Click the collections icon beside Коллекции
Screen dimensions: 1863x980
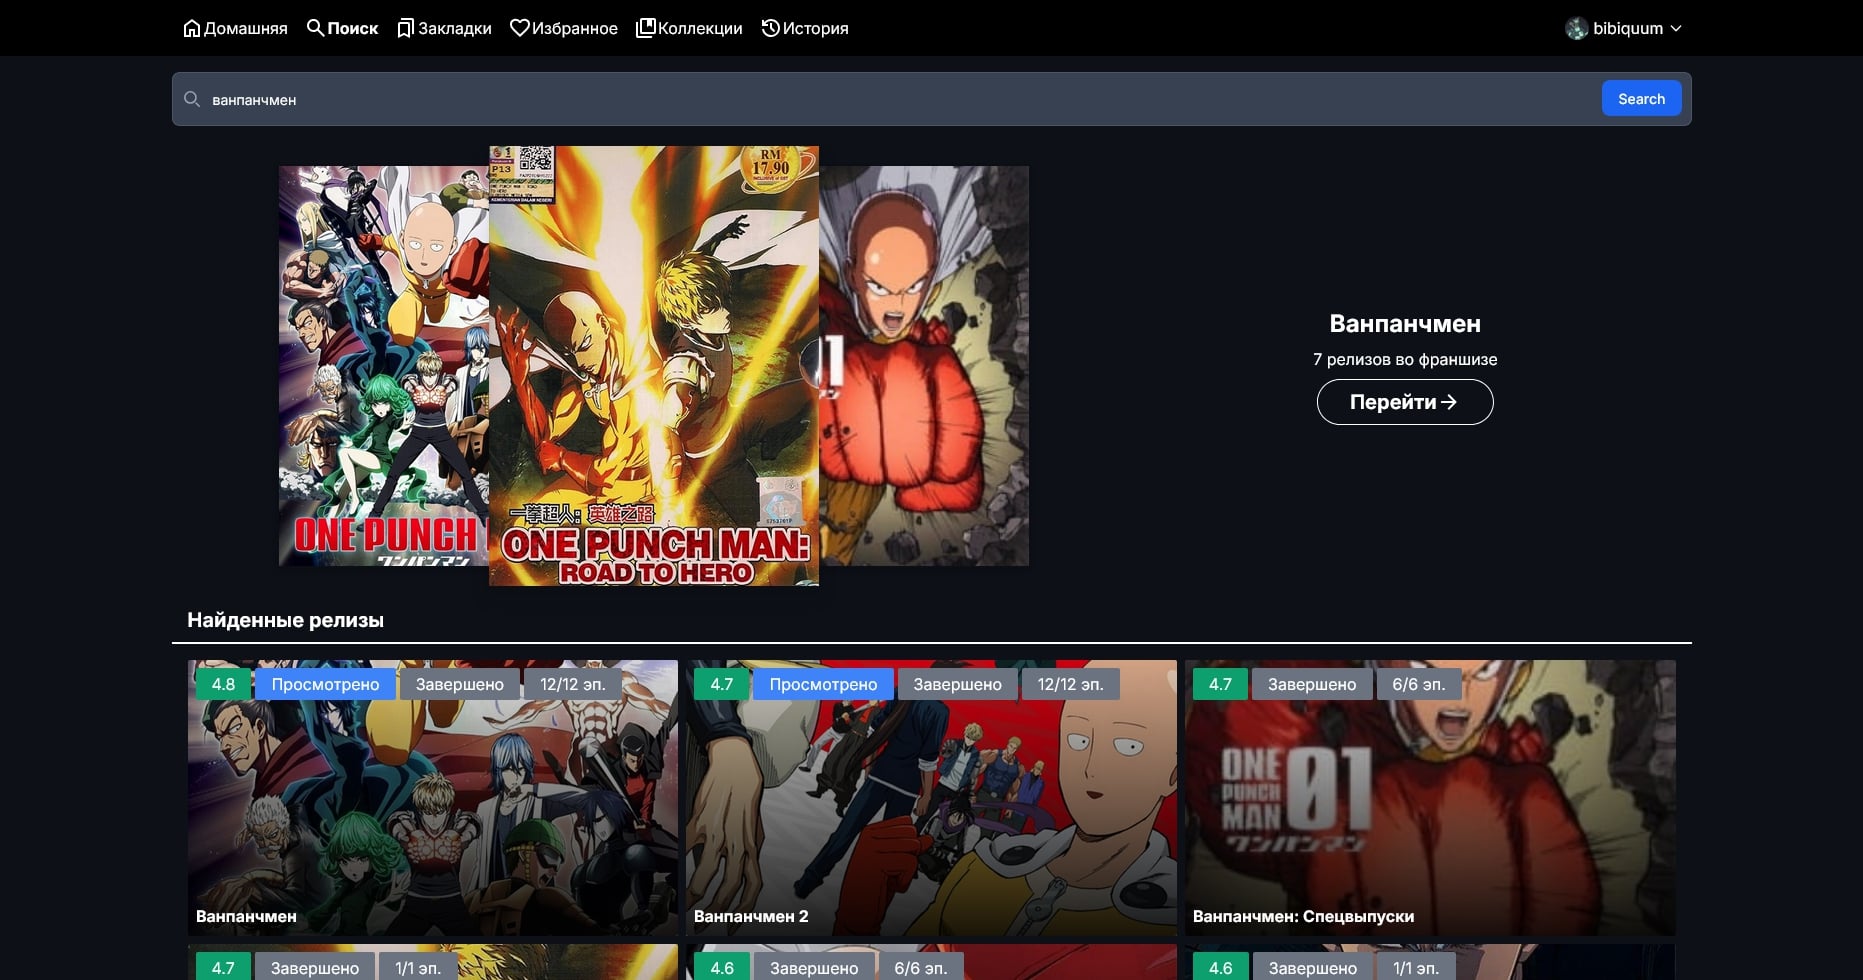tap(646, 28)
